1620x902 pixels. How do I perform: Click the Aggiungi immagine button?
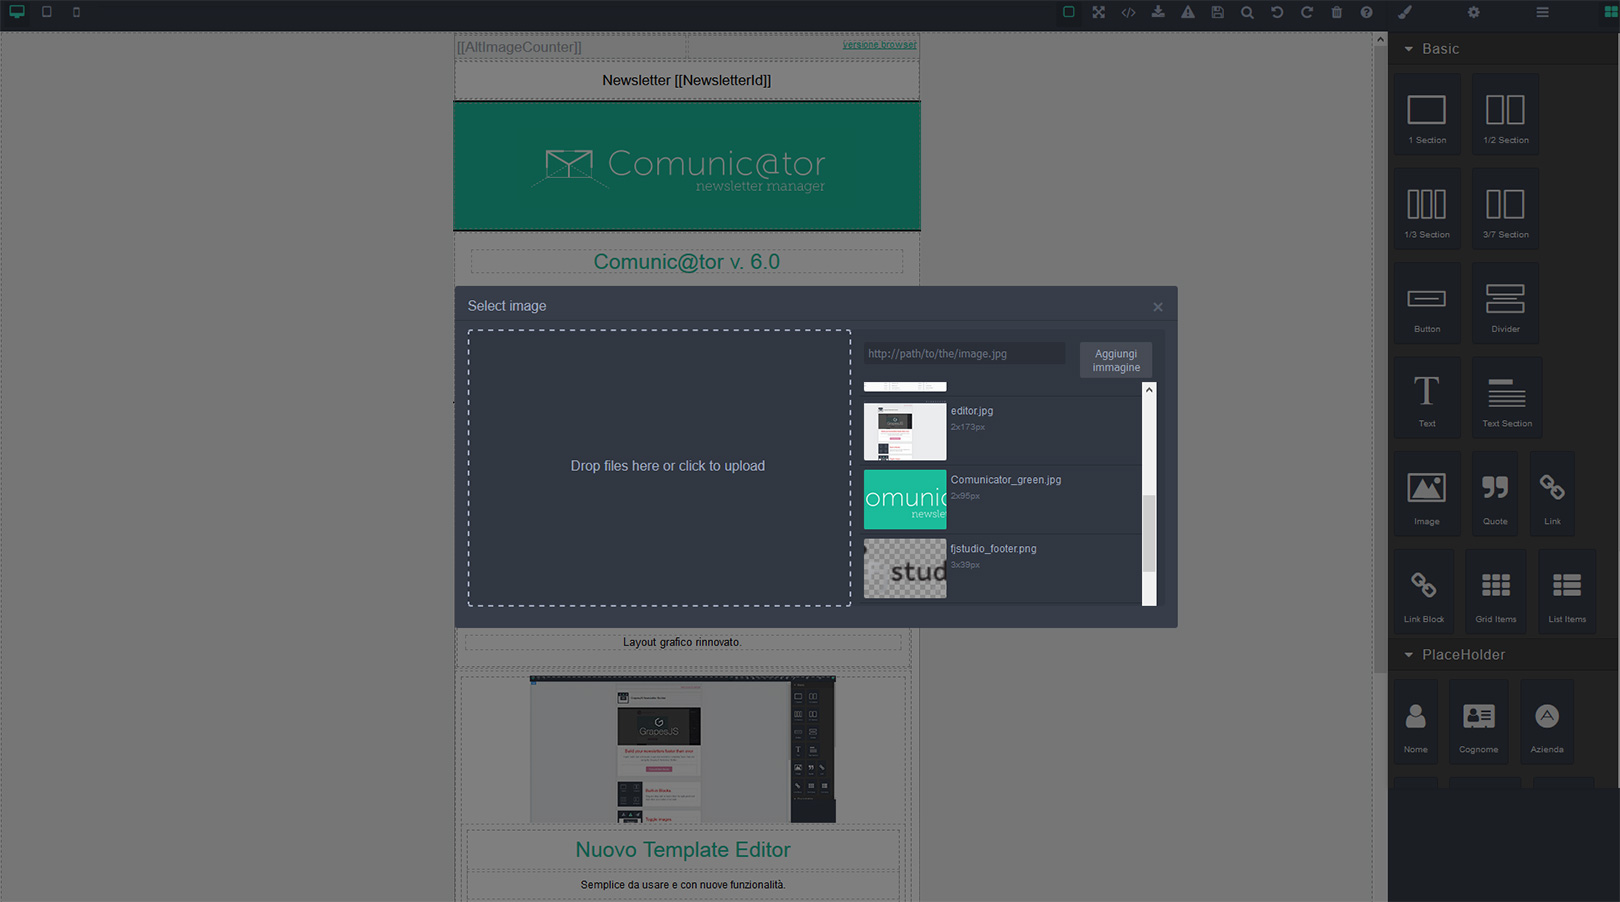(x=1116, y=360)
